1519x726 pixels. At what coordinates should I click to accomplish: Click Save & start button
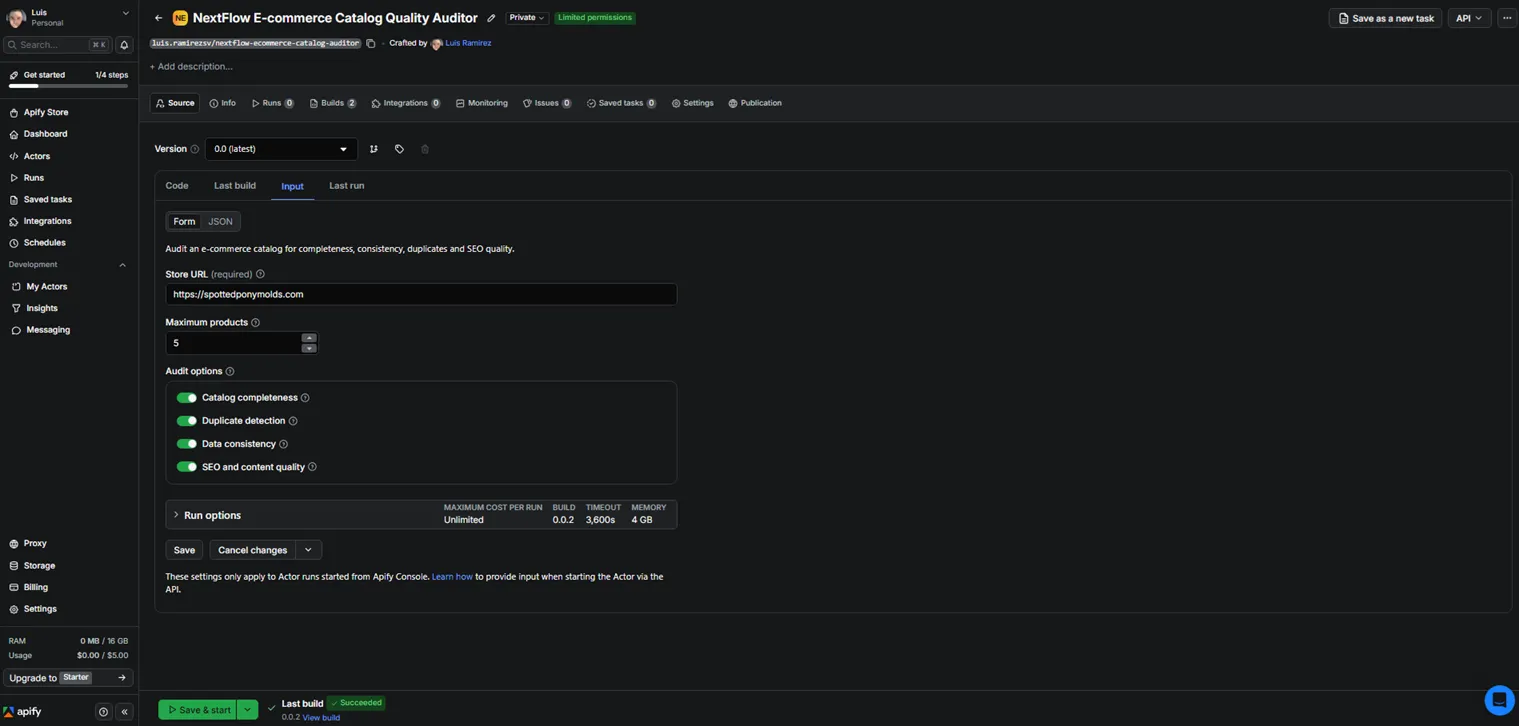pyautogui.click(x=198, y=710)
